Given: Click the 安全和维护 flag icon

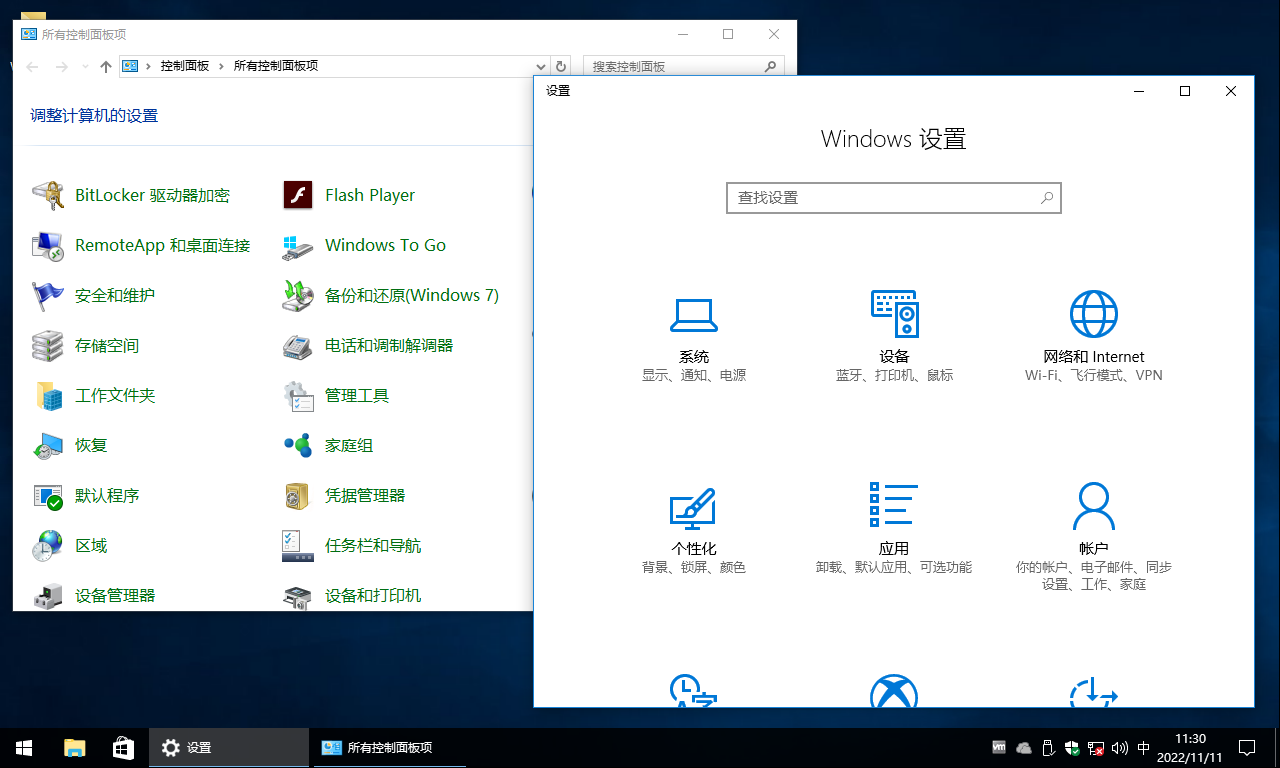Looking at the screenshot, I should (48, 295).
